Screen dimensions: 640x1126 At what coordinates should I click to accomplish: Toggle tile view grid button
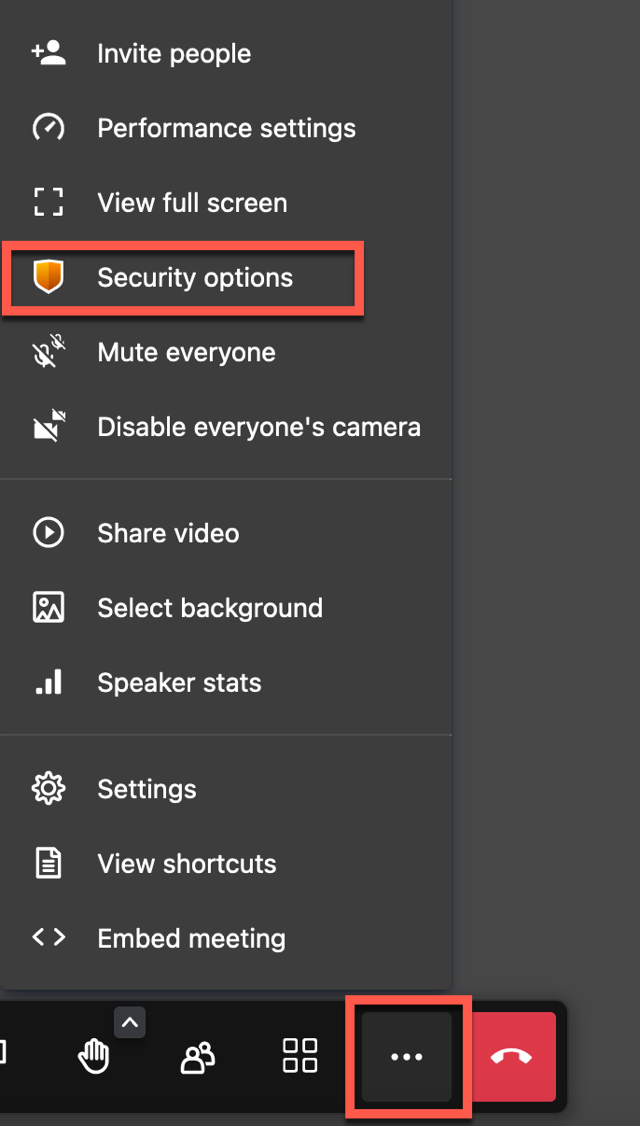[x=300, y=1056]
